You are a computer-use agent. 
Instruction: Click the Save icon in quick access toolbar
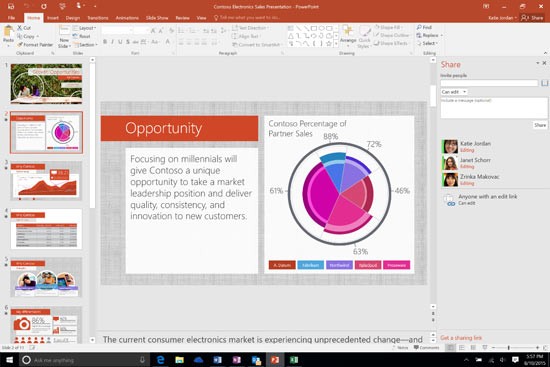point(11,6)
